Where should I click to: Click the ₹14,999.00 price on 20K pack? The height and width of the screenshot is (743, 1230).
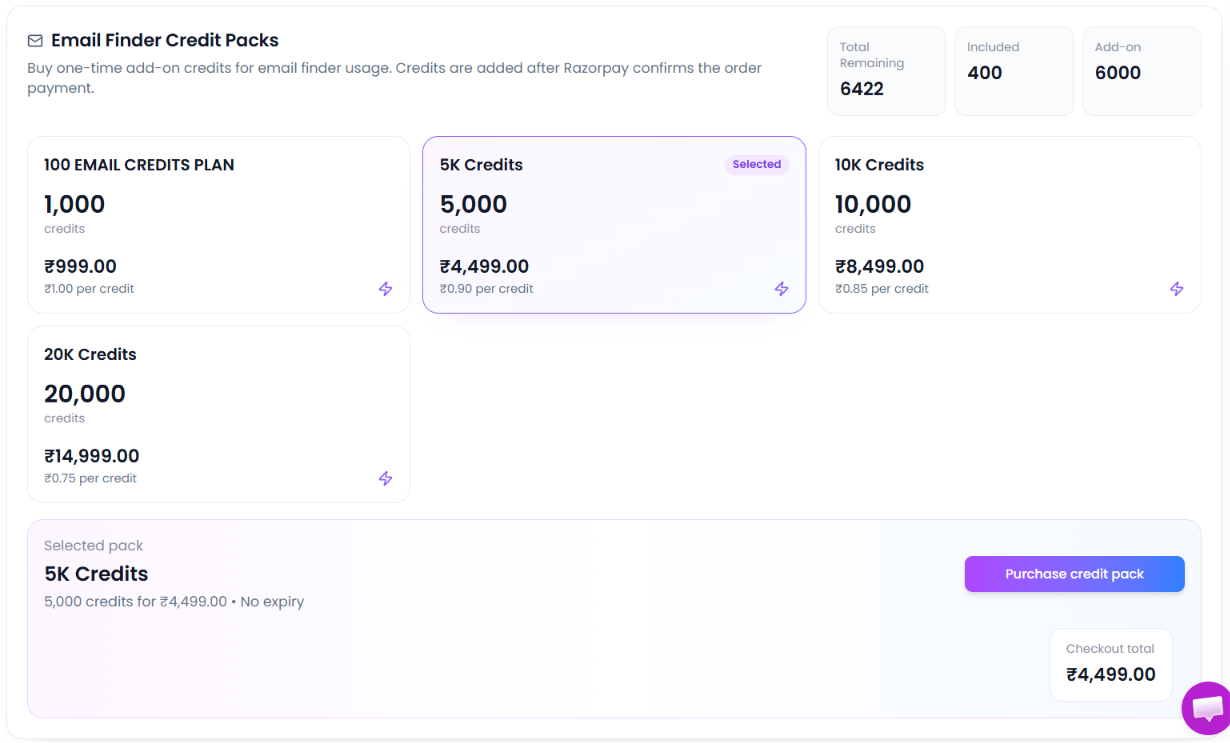click(x=91, y=457)
